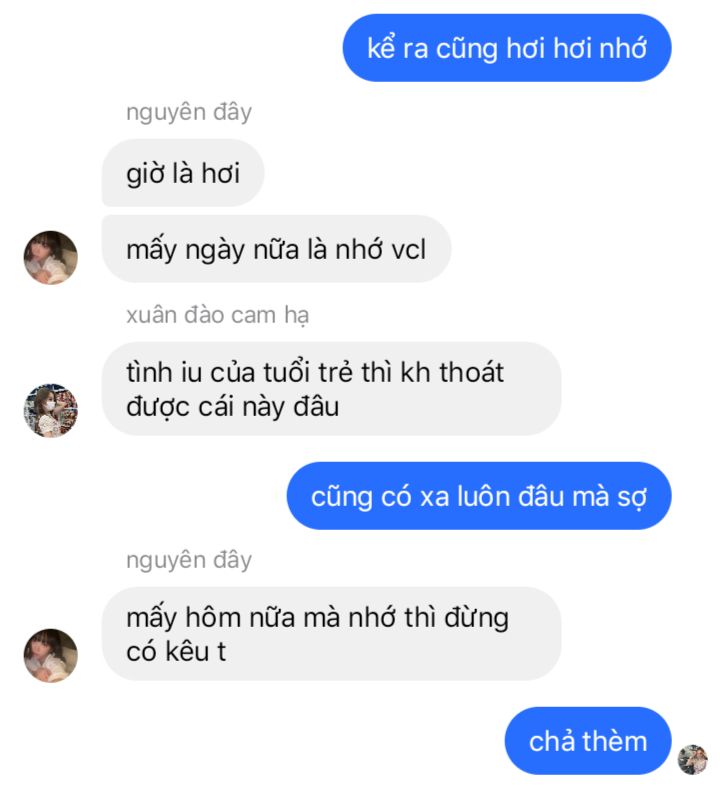Image resolution: width=720 pixels, height=795 pixels.
Task: Click the word 'sợ' in the blue message
Action: pos(632,497)
